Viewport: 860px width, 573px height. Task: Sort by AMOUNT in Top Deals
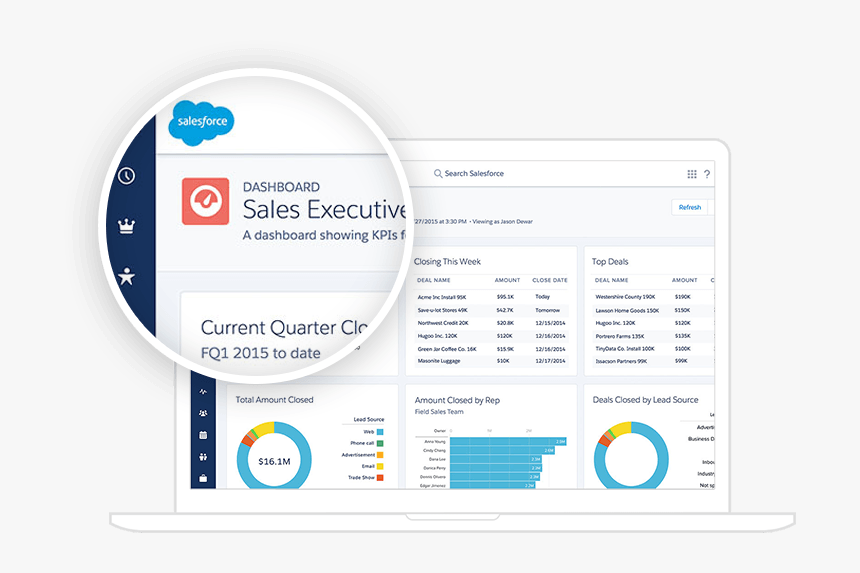click(x=684, y=280)
